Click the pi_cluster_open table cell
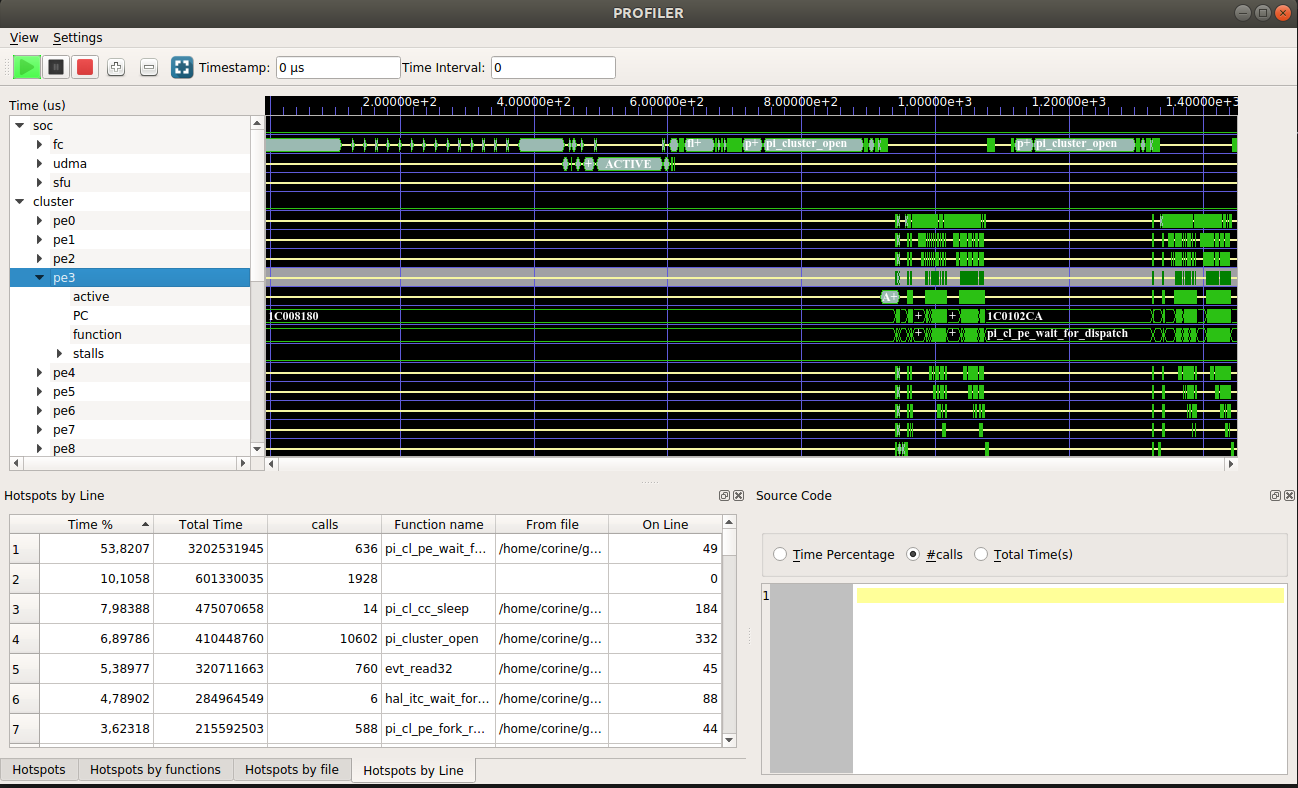 point(439,639)
